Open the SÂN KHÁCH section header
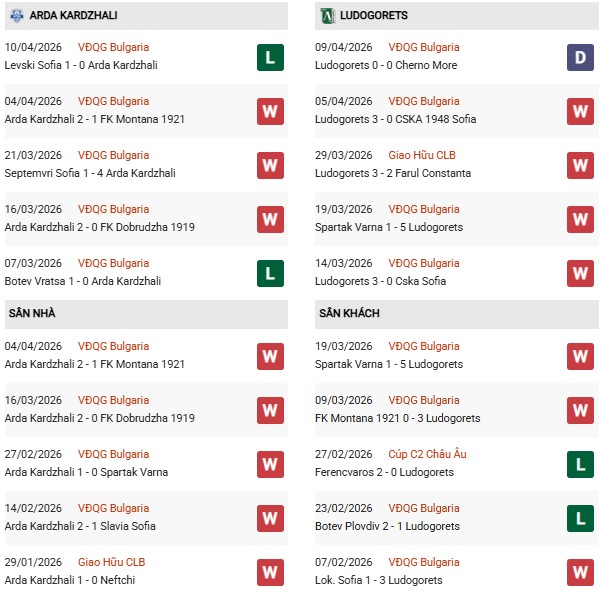The height and width of the screenshot is (593, 600). pos(351,314)
